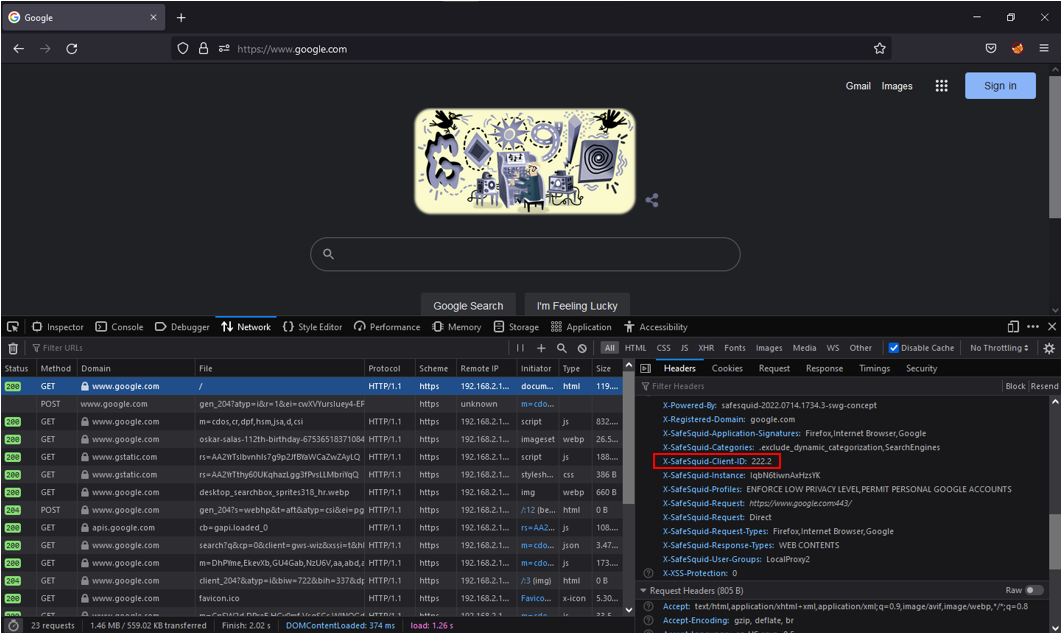
Task: Click the address bar padlock icon
Action: point(203,49)
